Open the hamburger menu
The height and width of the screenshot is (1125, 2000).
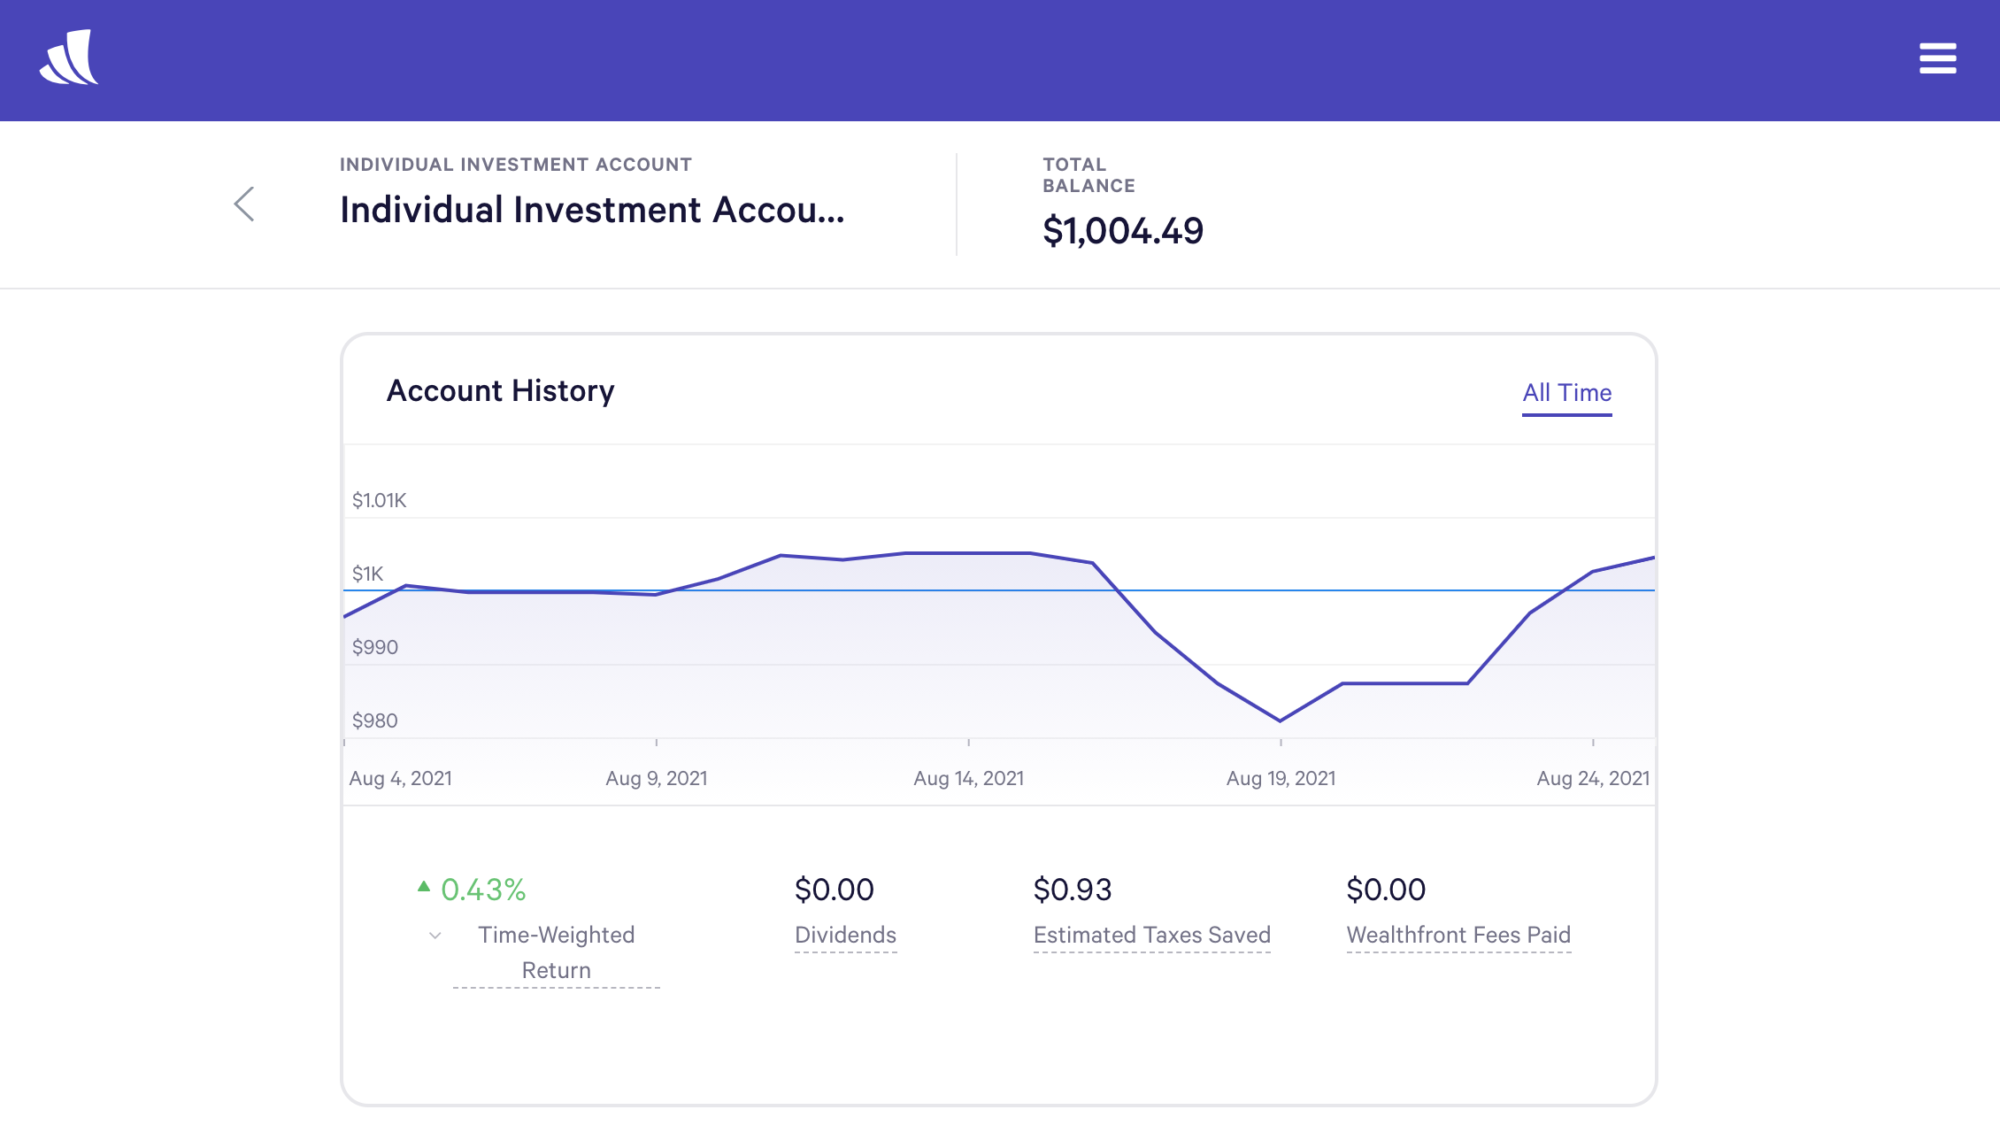pyautogui.click(x=1937, y=58)
